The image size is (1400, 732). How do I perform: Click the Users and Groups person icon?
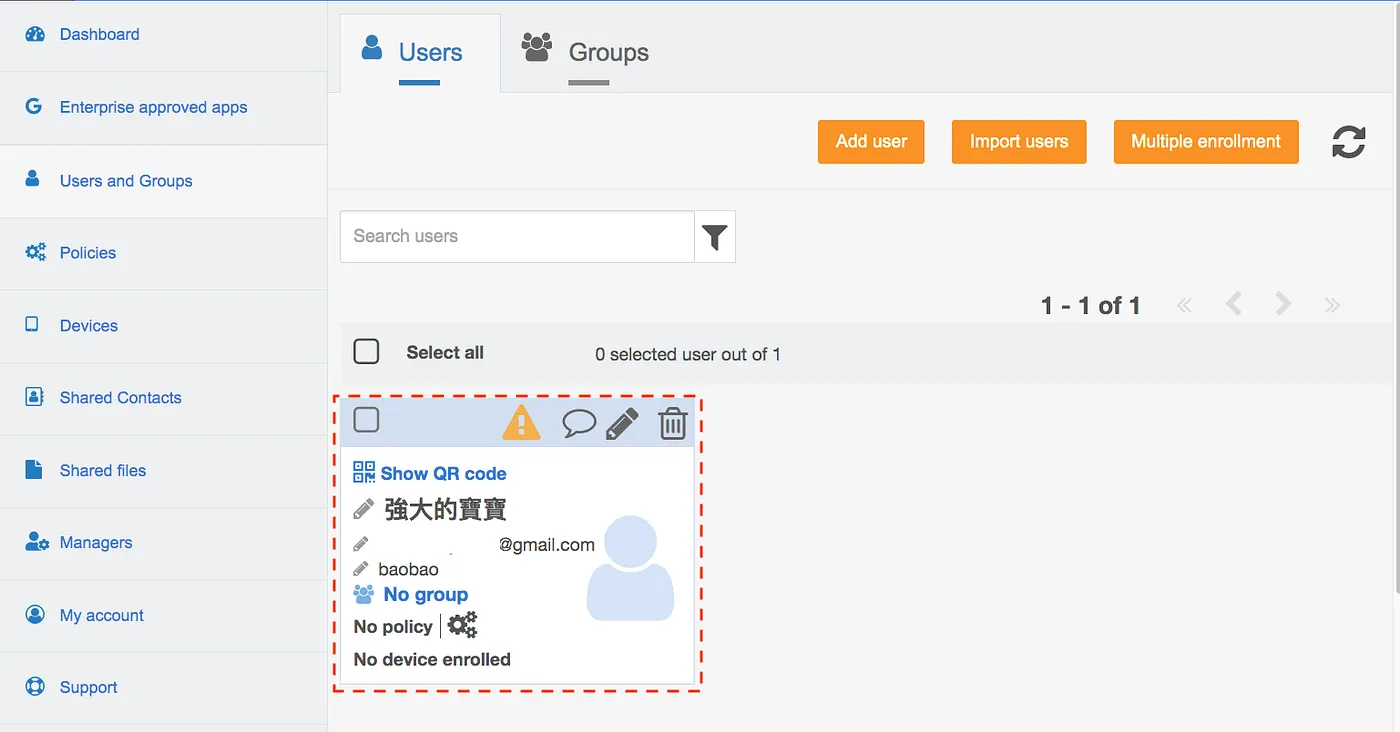pyautogui.click(x=33, y=179)
